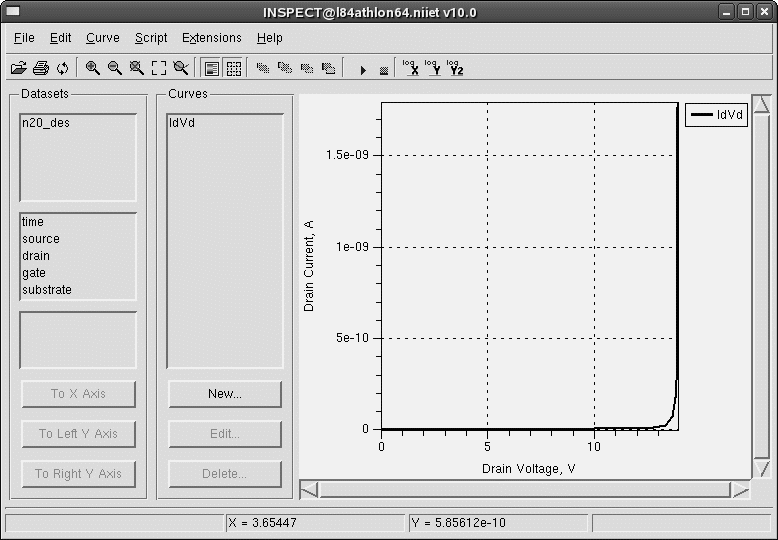This screenshot has width=778, height=540.
Task: Click the full-extent selection box icon
Action: point(159,68)
